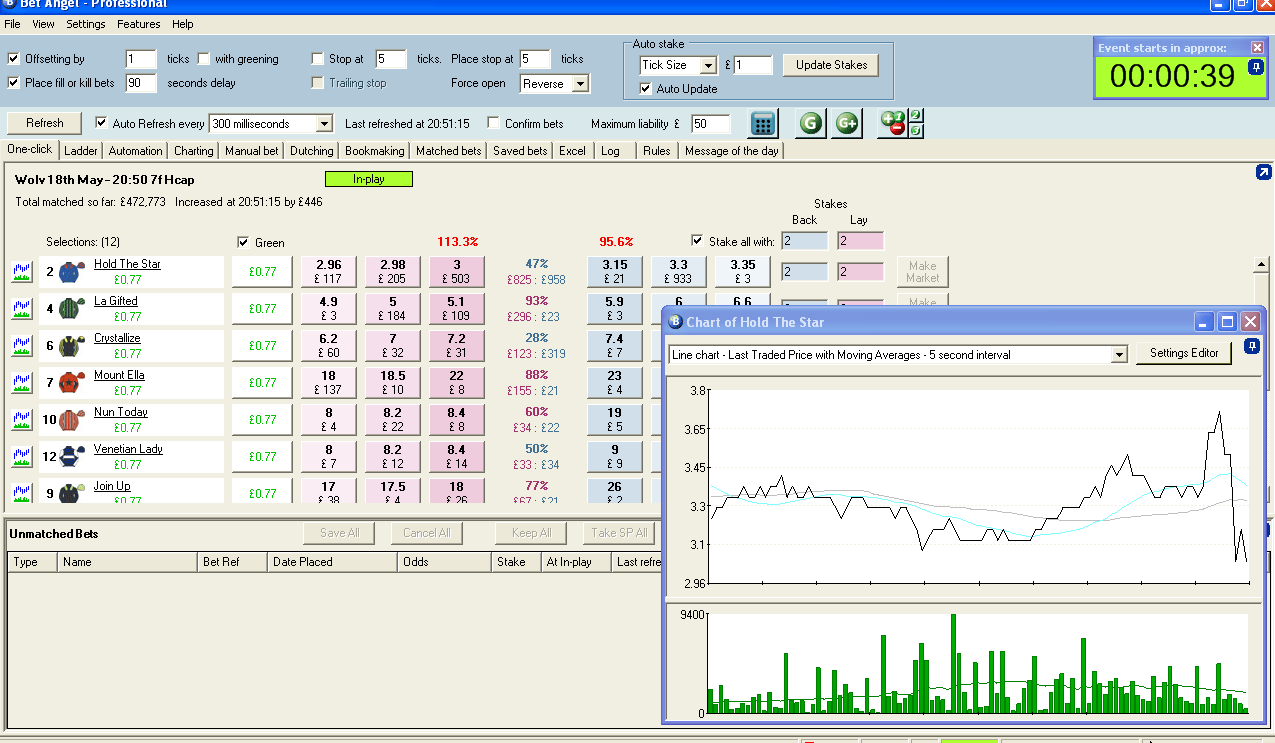This screenshot has height=743, width=1275.
Task: Open chart icon for Crystallize
Action: 22,346
